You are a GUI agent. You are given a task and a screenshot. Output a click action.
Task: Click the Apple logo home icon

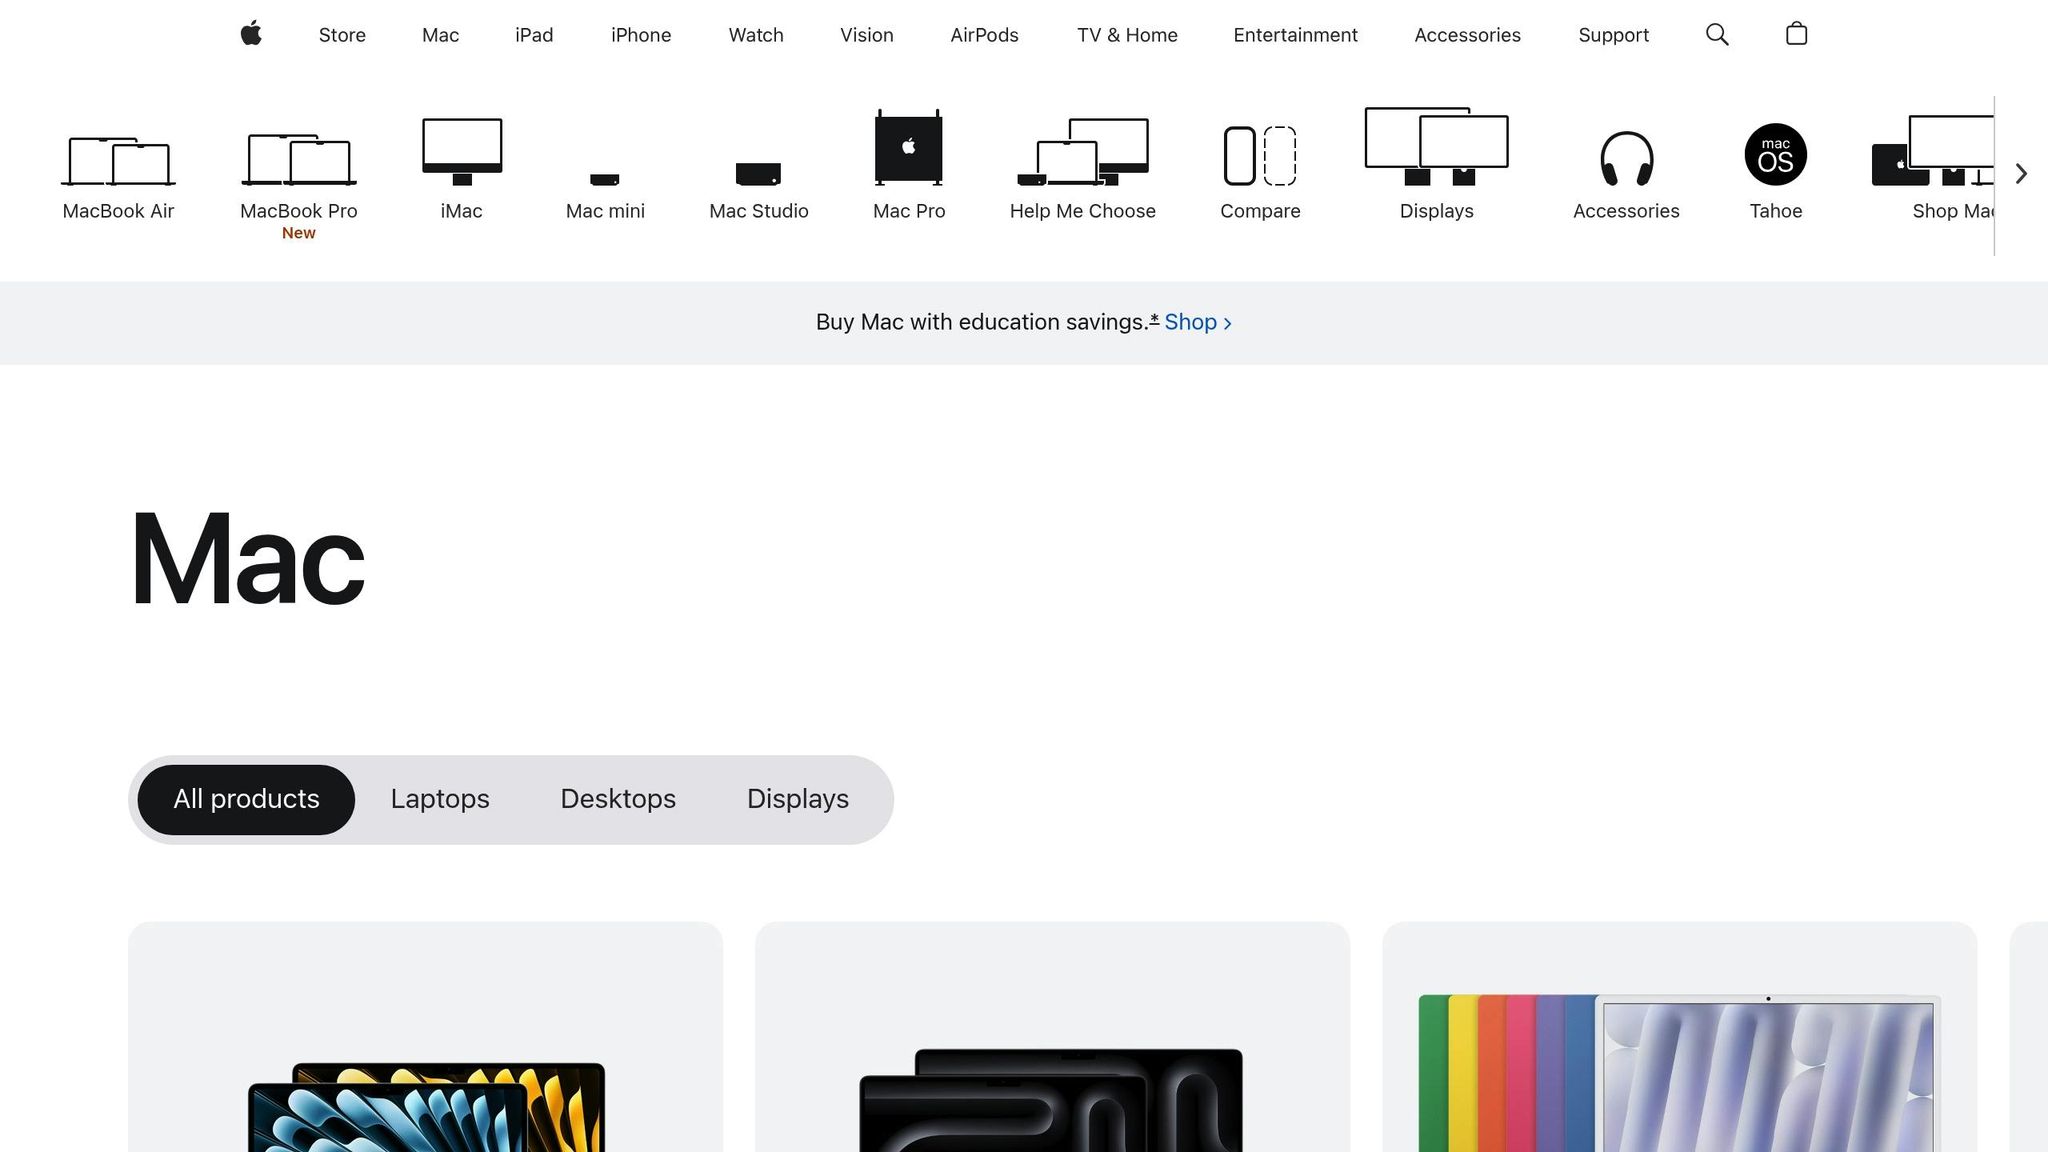(x=251, y=34)
